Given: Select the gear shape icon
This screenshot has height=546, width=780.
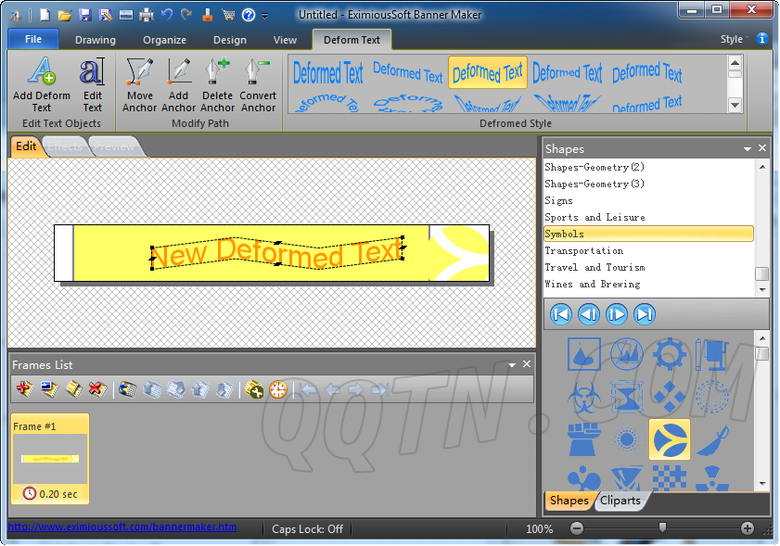Looking at the screenshot, I should (x=669, y=354).
